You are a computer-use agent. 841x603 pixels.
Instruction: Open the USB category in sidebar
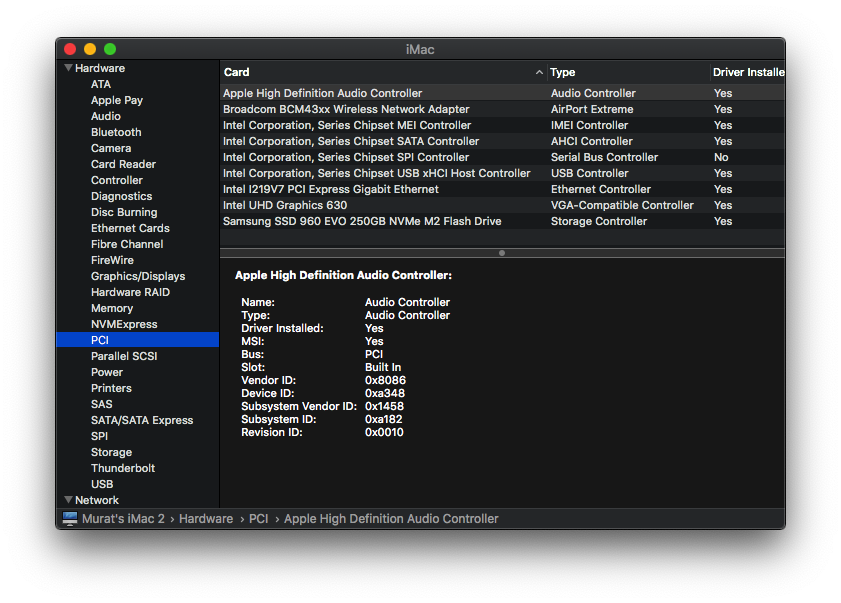pyautogui.click(x=102, y=484)
